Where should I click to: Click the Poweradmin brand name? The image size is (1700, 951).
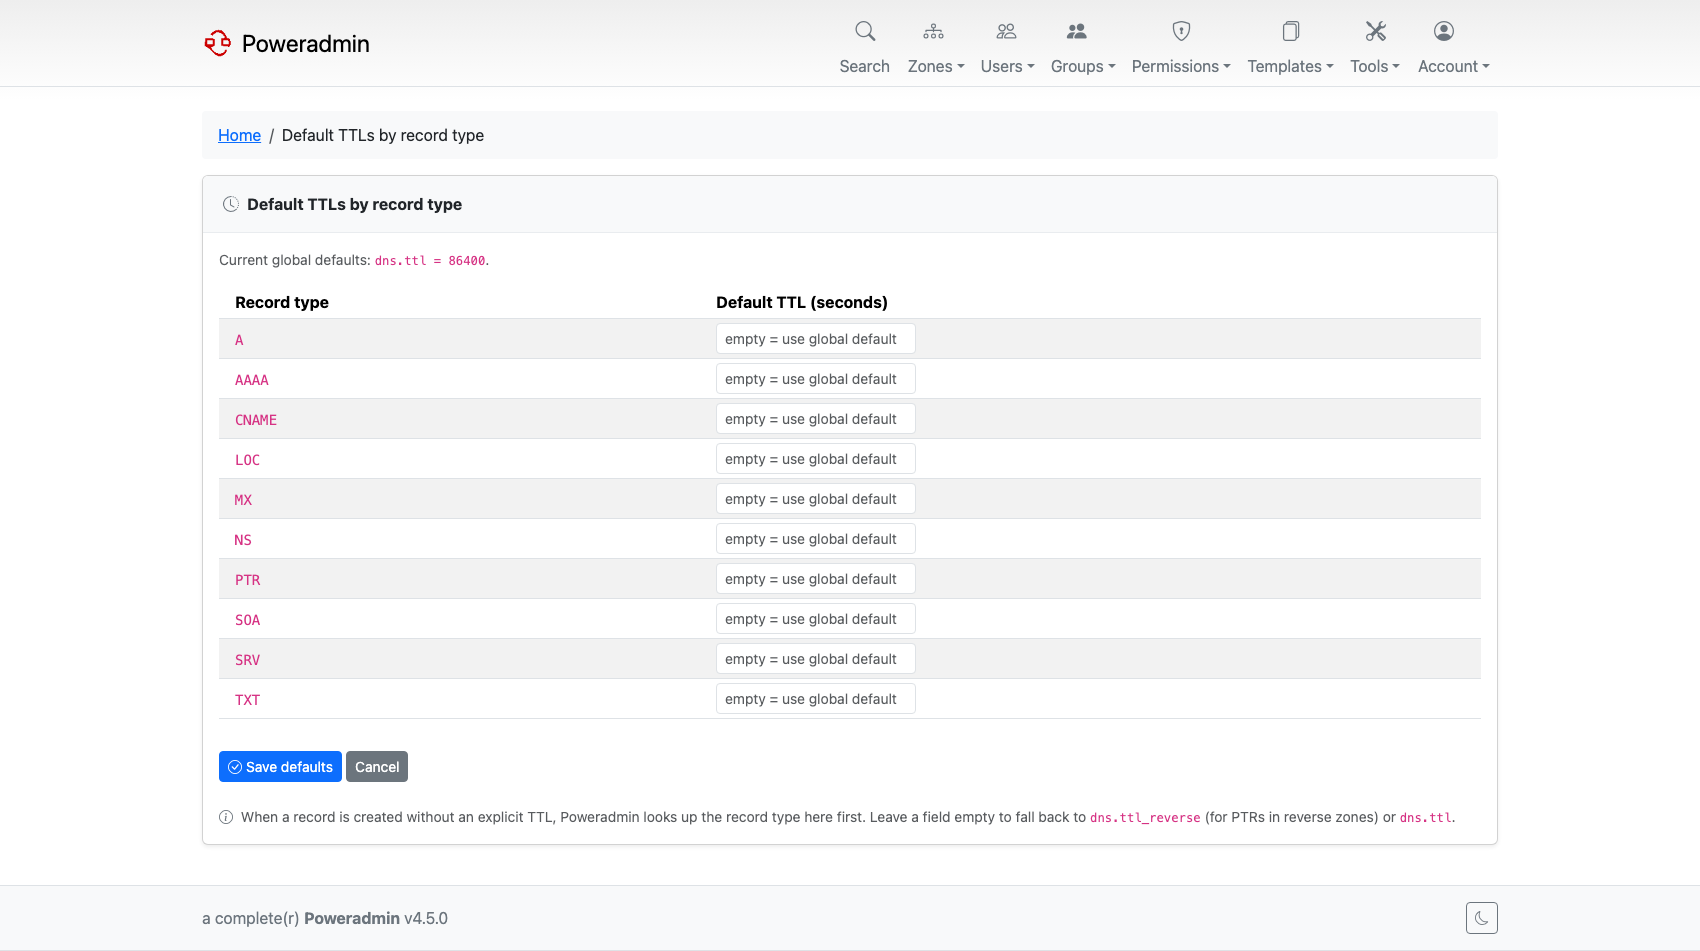click(x=306, y=43)
